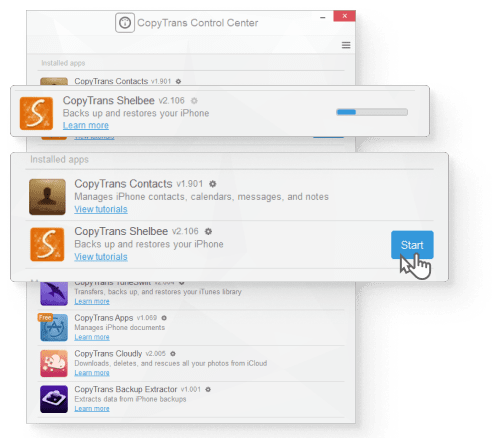Open settings gear next to CopyTrans Shelbee v2.106 beside Start button

tap(208, 231)
